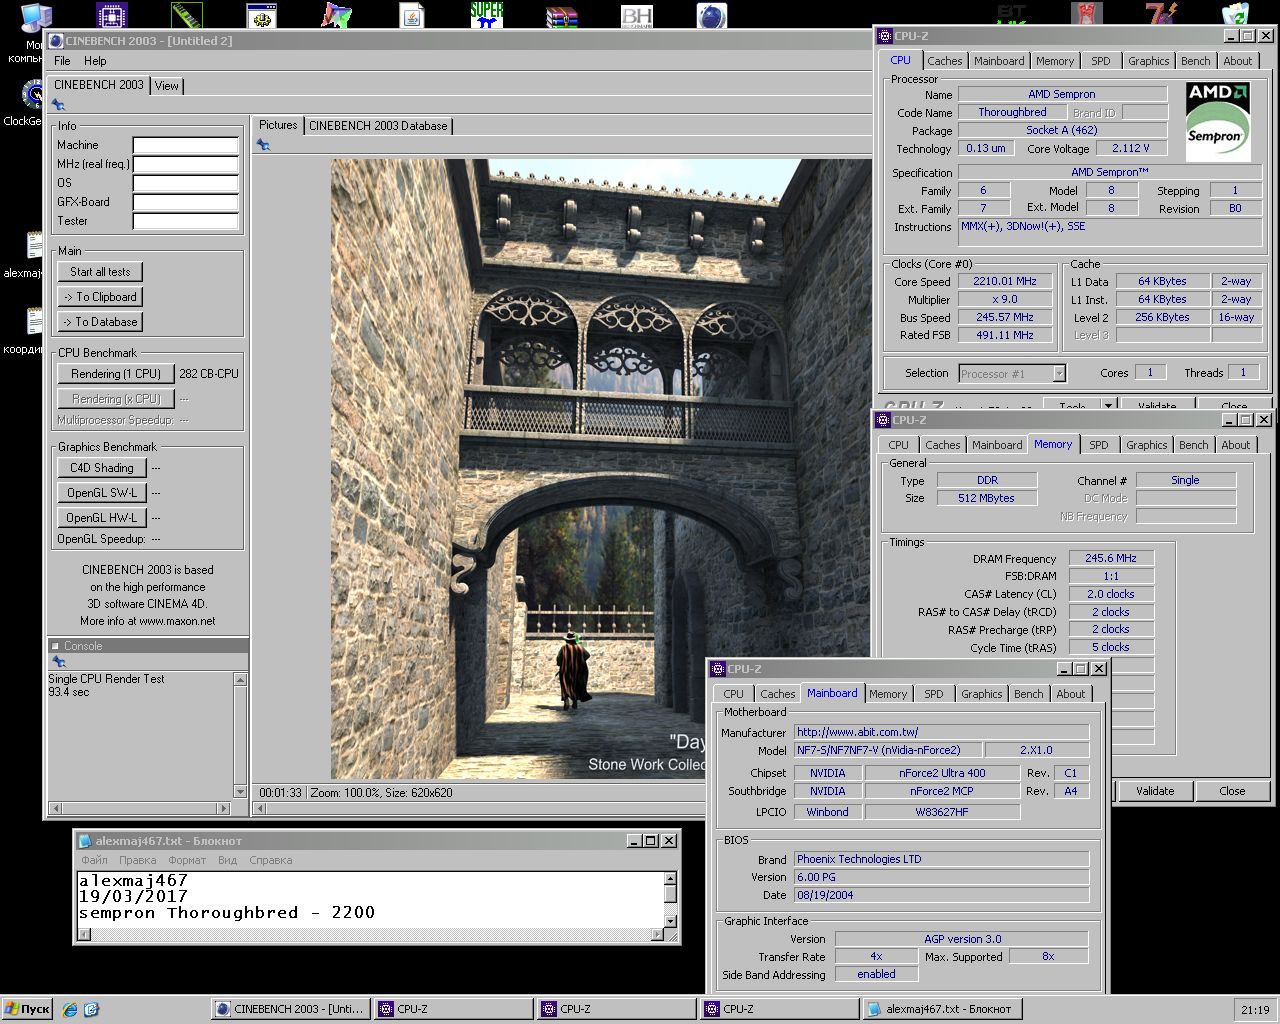Open About tab in the Mainboard CPU-Z window
The image size is (1280, 1024).
(x=1070, y=694)
